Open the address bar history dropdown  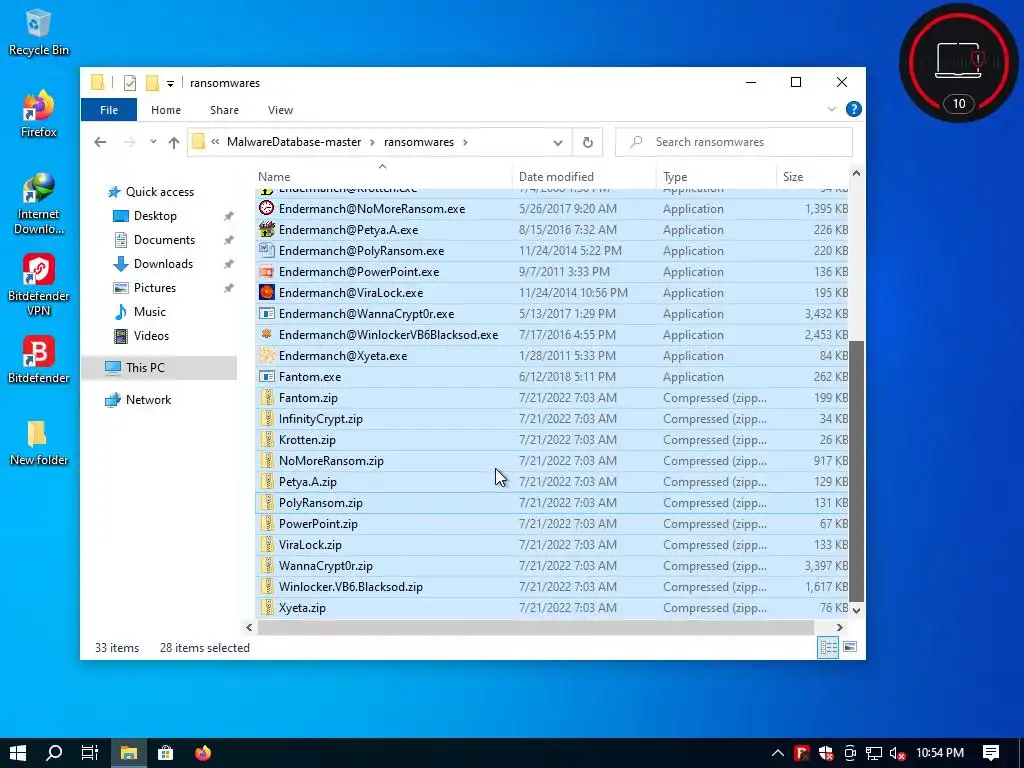pos(558,142)
